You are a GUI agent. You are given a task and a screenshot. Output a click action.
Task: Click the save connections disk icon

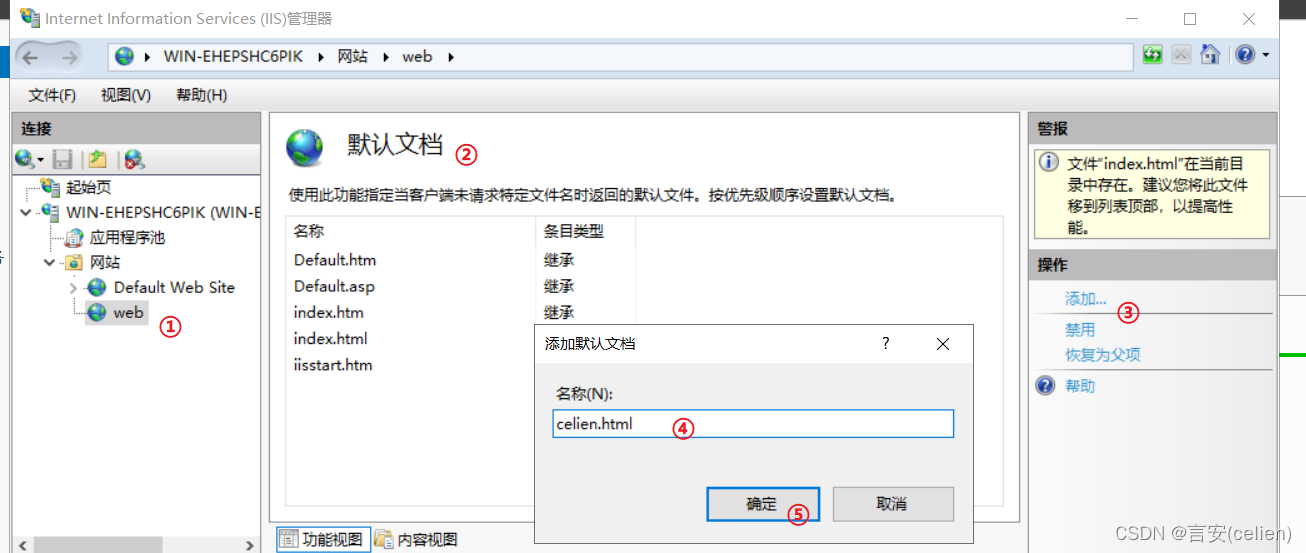click(63, 159)
